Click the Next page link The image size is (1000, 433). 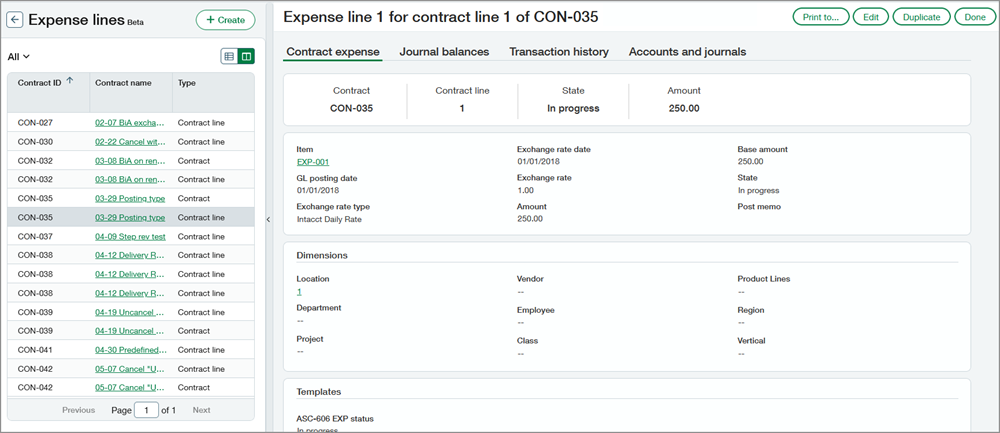[x=202, y=410]
